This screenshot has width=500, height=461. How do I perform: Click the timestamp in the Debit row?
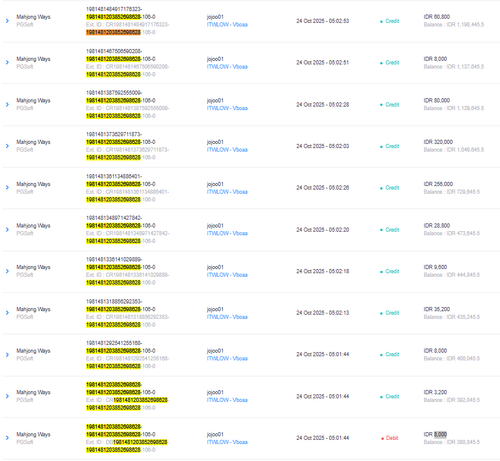click(323, 438)
